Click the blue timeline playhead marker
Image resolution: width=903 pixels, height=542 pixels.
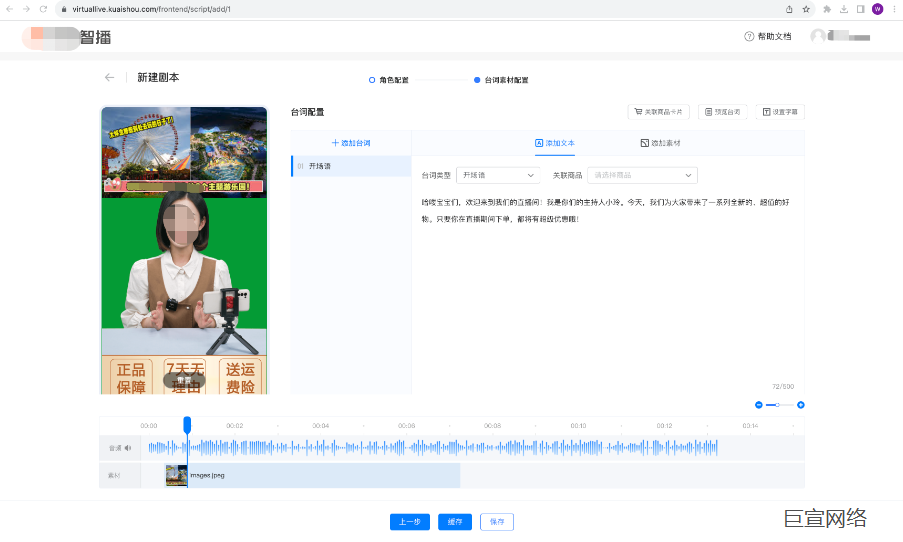click(x=187, y=425)
